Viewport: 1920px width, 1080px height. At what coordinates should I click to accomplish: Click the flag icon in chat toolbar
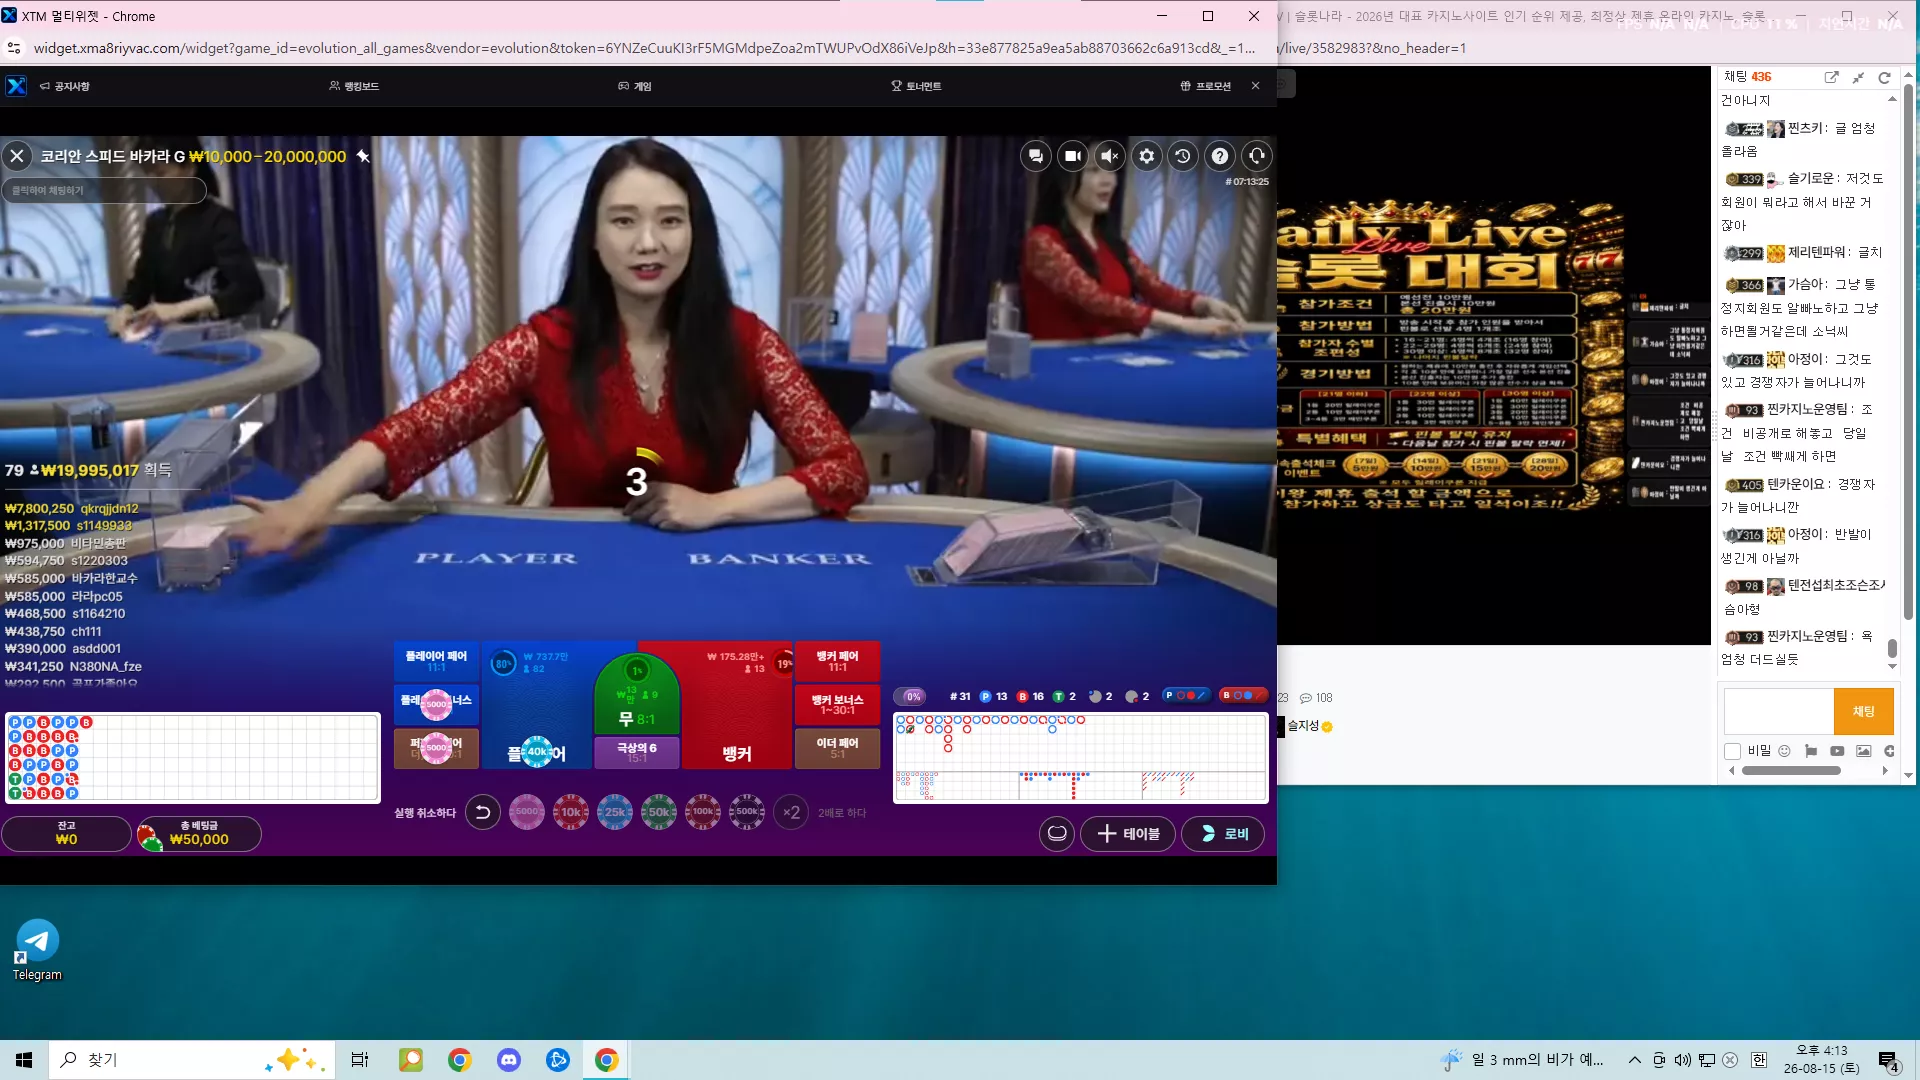point(1811,751)
